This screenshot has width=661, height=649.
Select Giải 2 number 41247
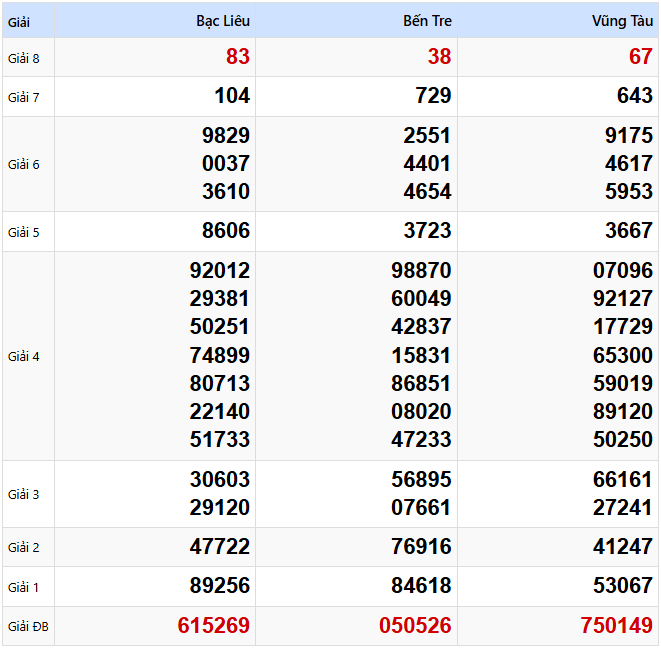(x=622, y=547)
